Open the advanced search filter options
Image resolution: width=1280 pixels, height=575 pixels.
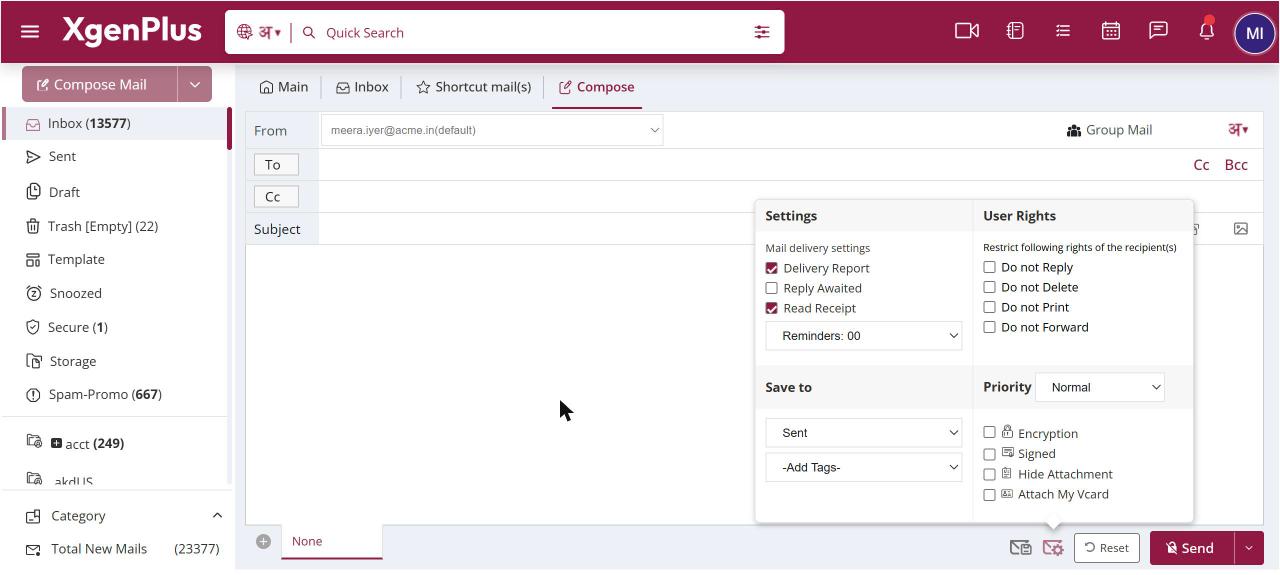[x=762, y=32]
